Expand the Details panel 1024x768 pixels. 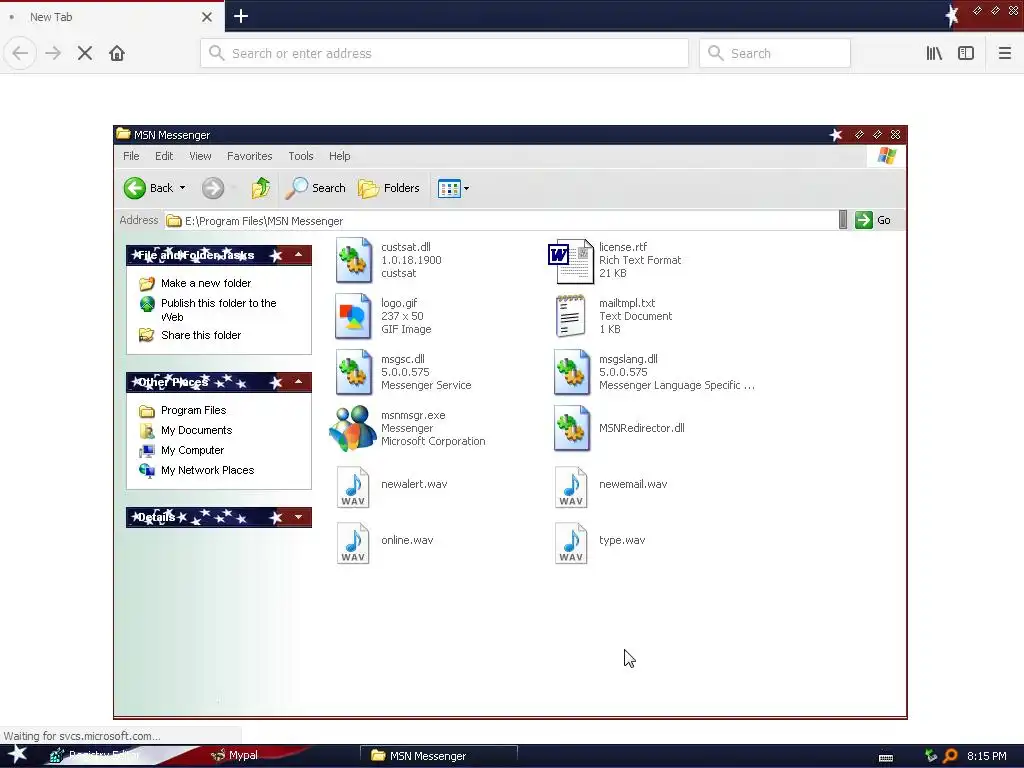click(298, 517)
